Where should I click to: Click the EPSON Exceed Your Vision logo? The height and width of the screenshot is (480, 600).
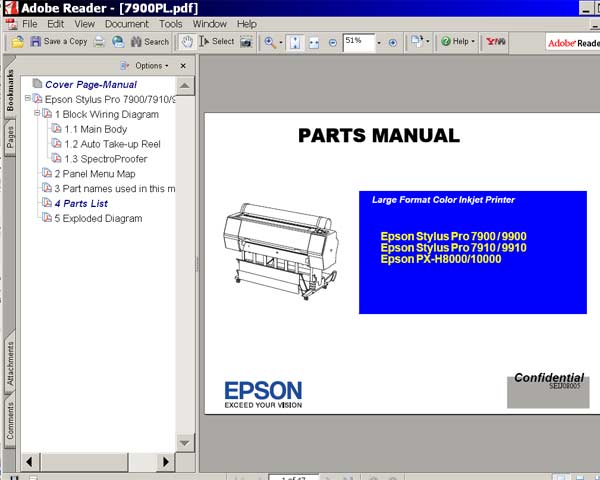click(263, 395)
